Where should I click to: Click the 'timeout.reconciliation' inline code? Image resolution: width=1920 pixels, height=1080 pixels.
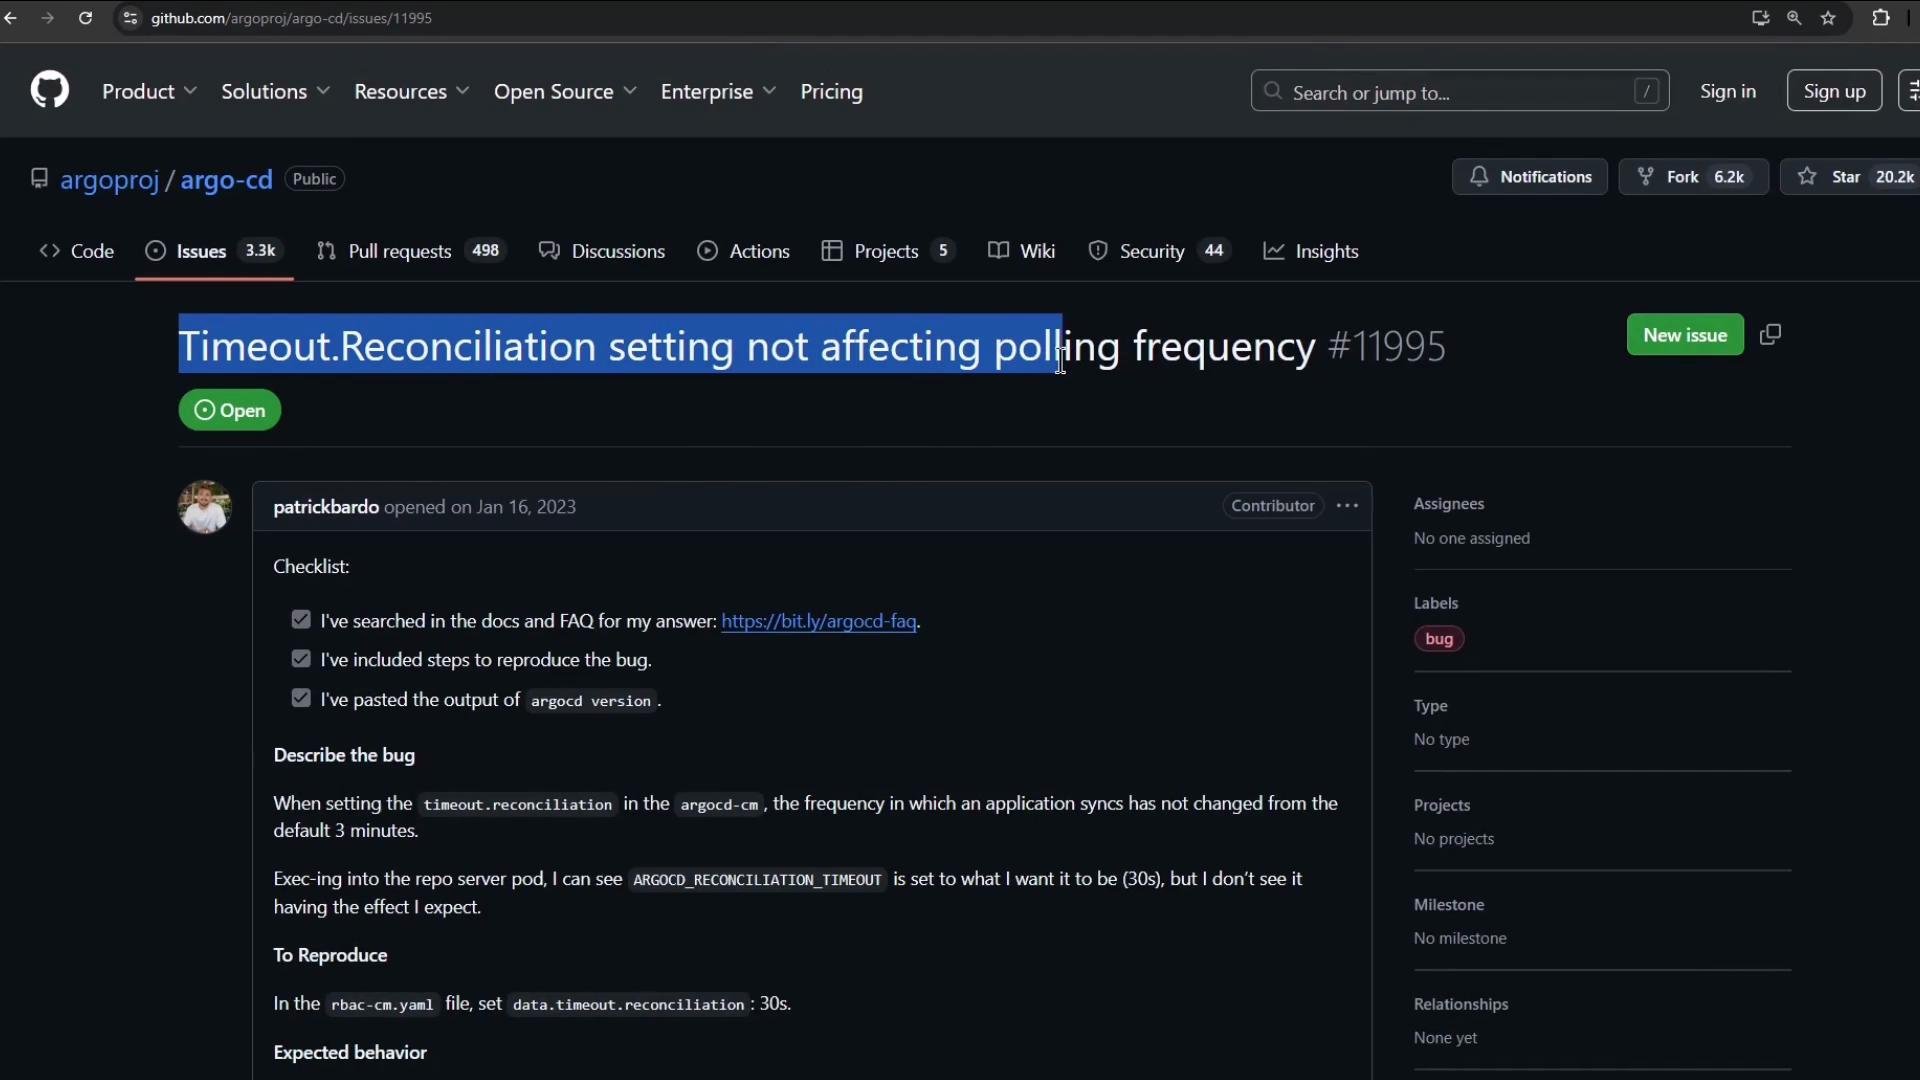pos(517,805)
